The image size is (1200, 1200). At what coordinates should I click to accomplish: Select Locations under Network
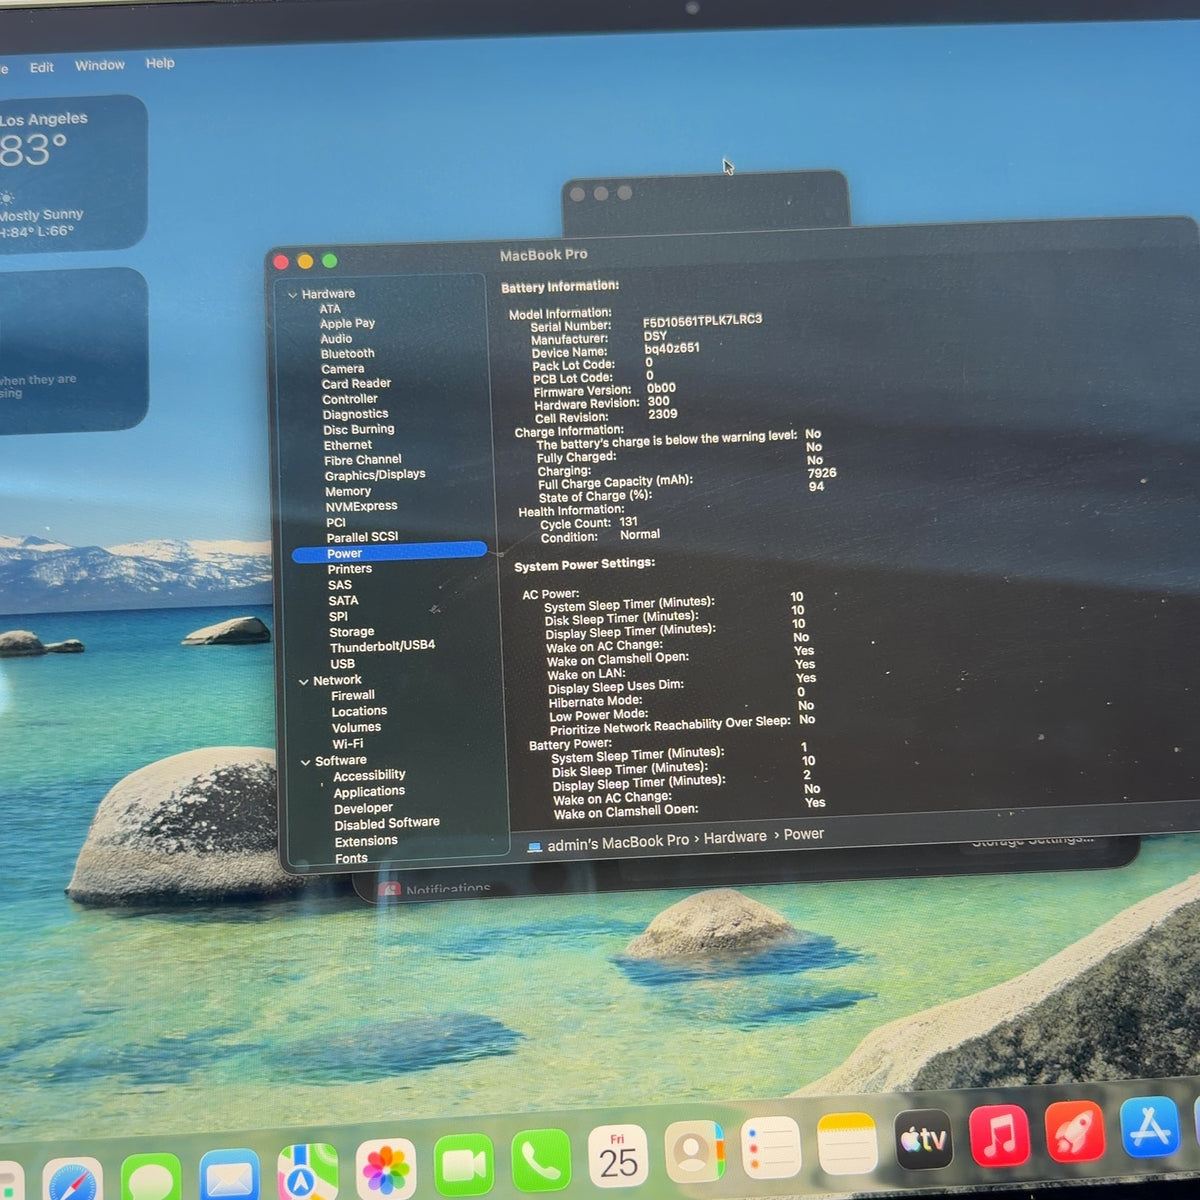tap(359, 712)
